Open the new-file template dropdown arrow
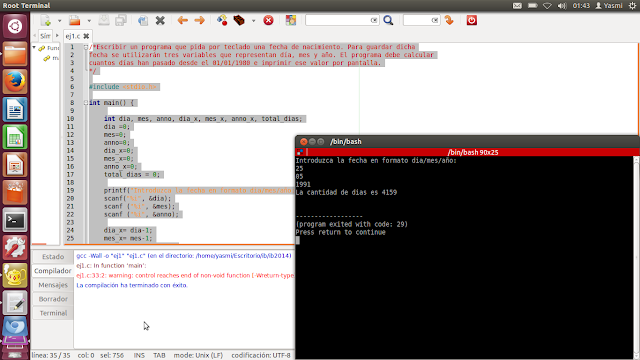 [59, 20]
